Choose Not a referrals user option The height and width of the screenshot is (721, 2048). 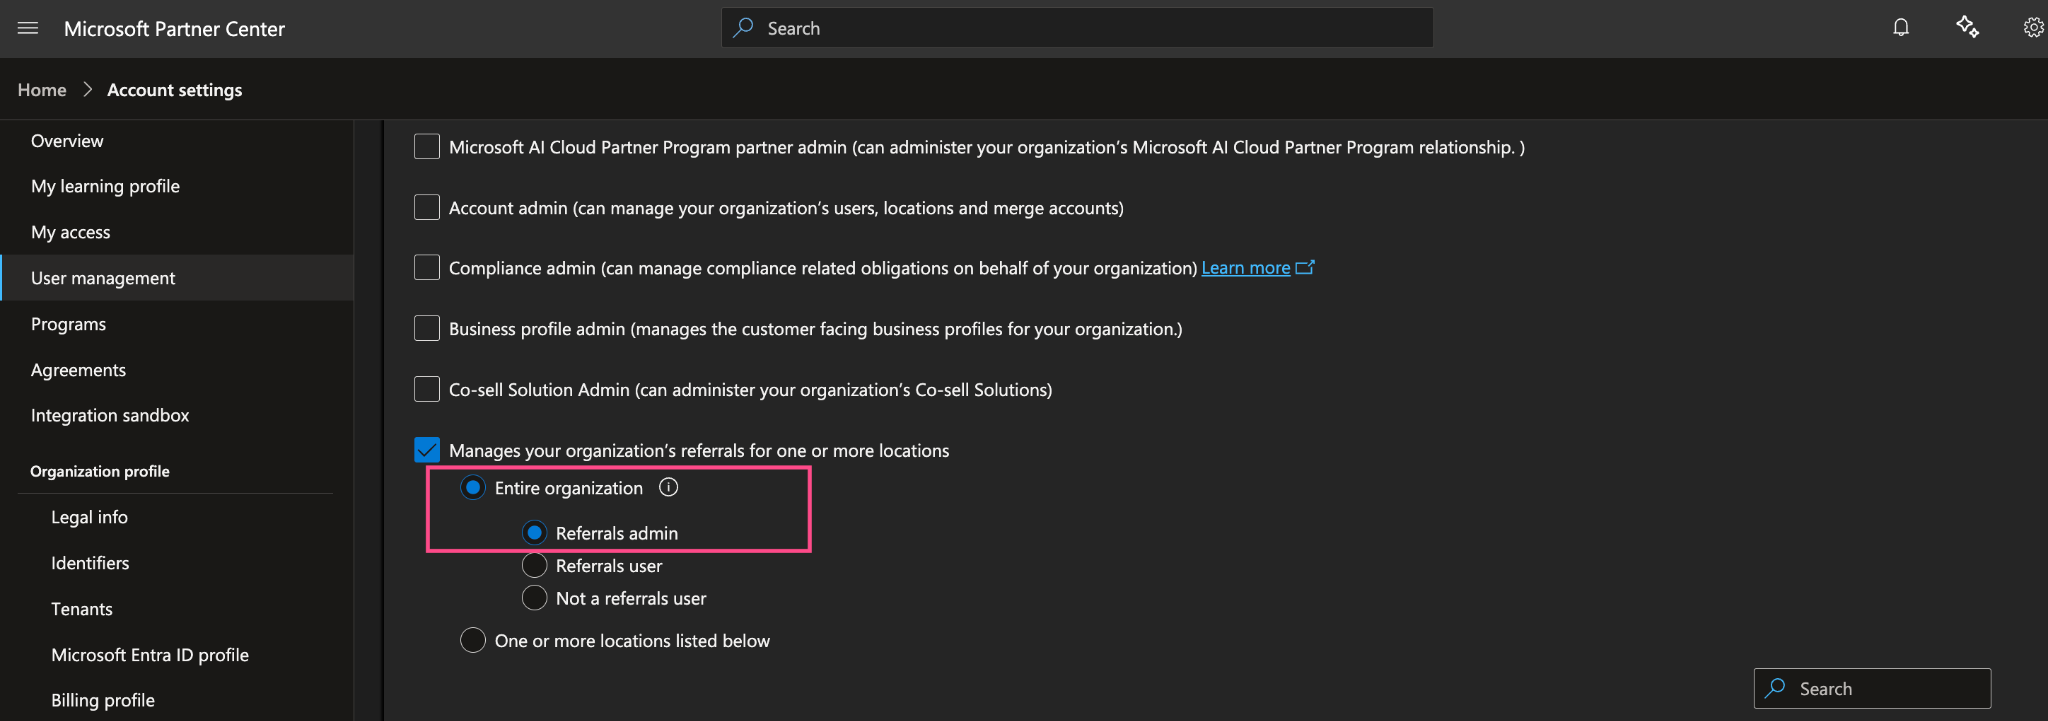tap(535, 598)
